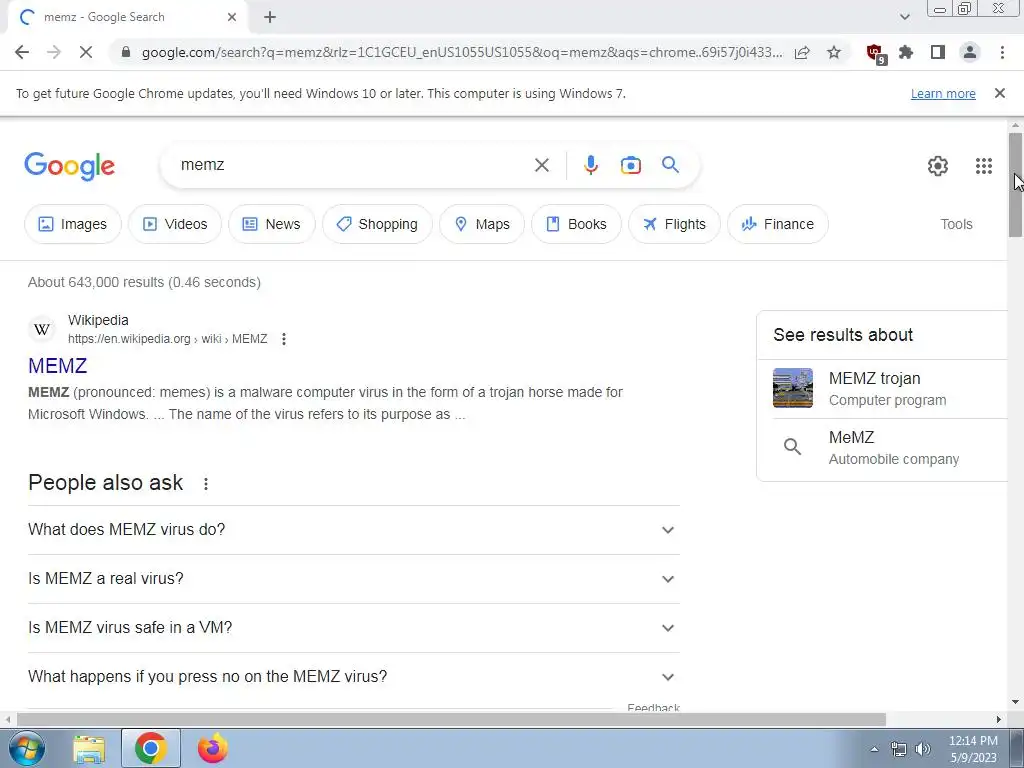
Task: Show hidden system tray icons
Action: click(874, 749)
